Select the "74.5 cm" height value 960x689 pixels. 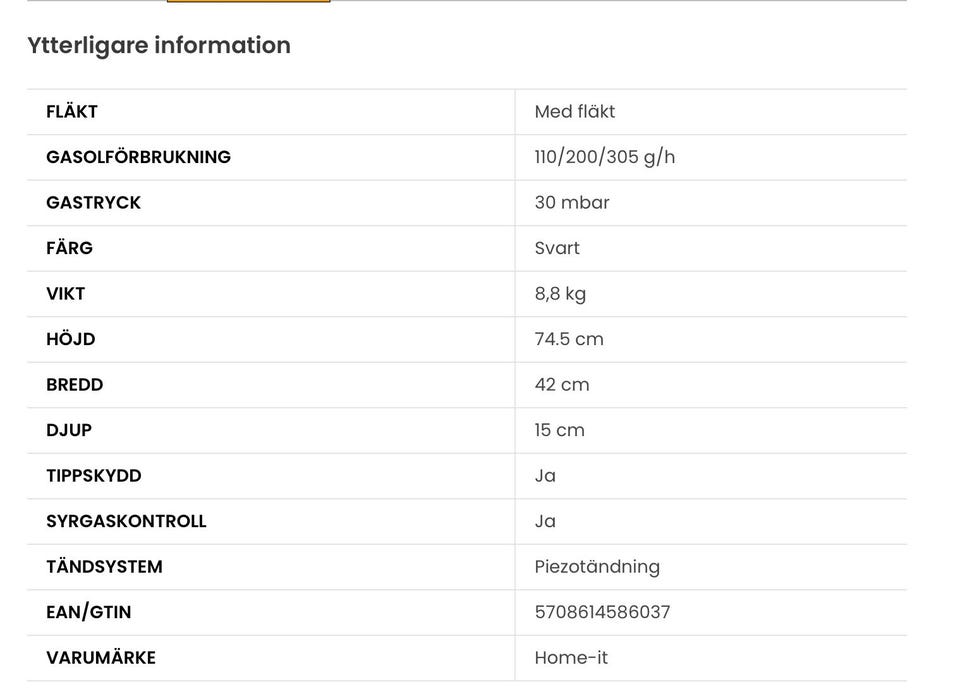[x=569, y=339]
